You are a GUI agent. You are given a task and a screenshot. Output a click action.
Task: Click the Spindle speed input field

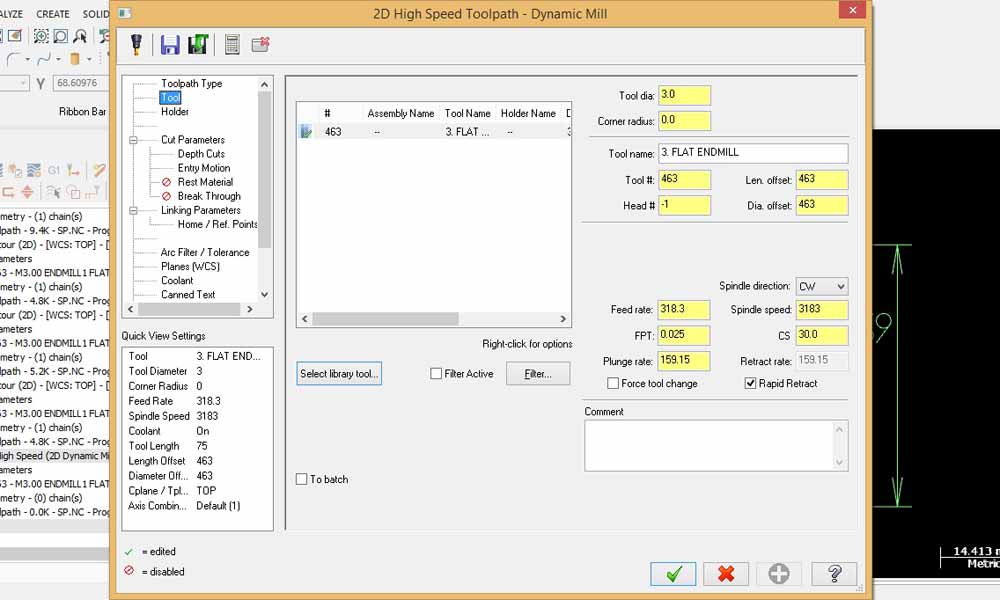(822, 309)
